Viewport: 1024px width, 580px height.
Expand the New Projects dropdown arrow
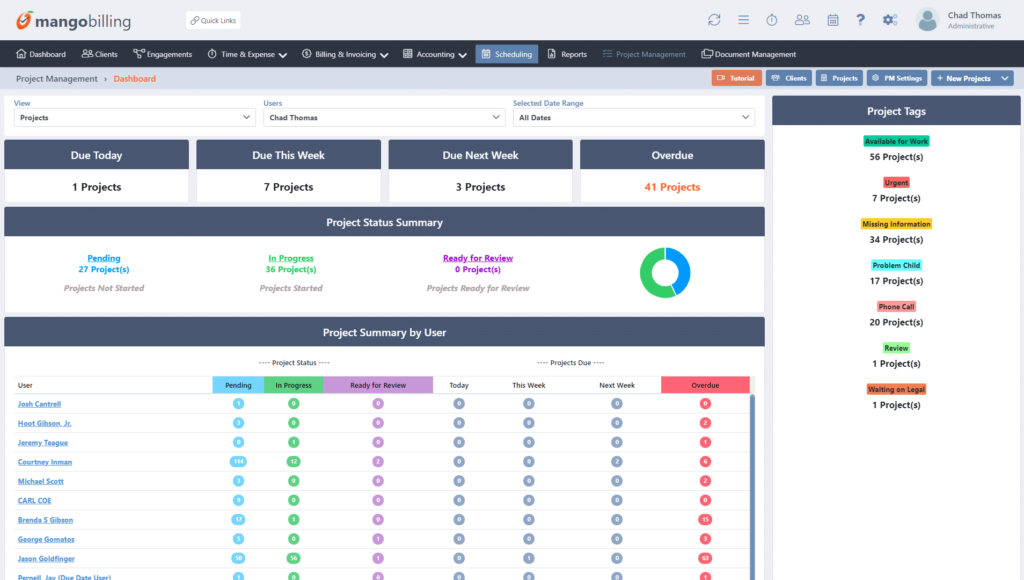tap(1005, 78)
